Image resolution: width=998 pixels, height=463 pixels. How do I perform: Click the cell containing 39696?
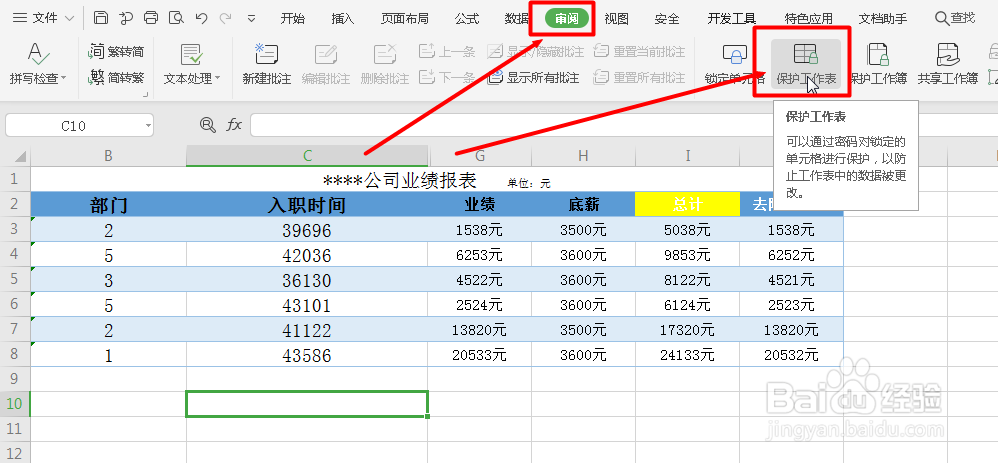pos(307,230)
